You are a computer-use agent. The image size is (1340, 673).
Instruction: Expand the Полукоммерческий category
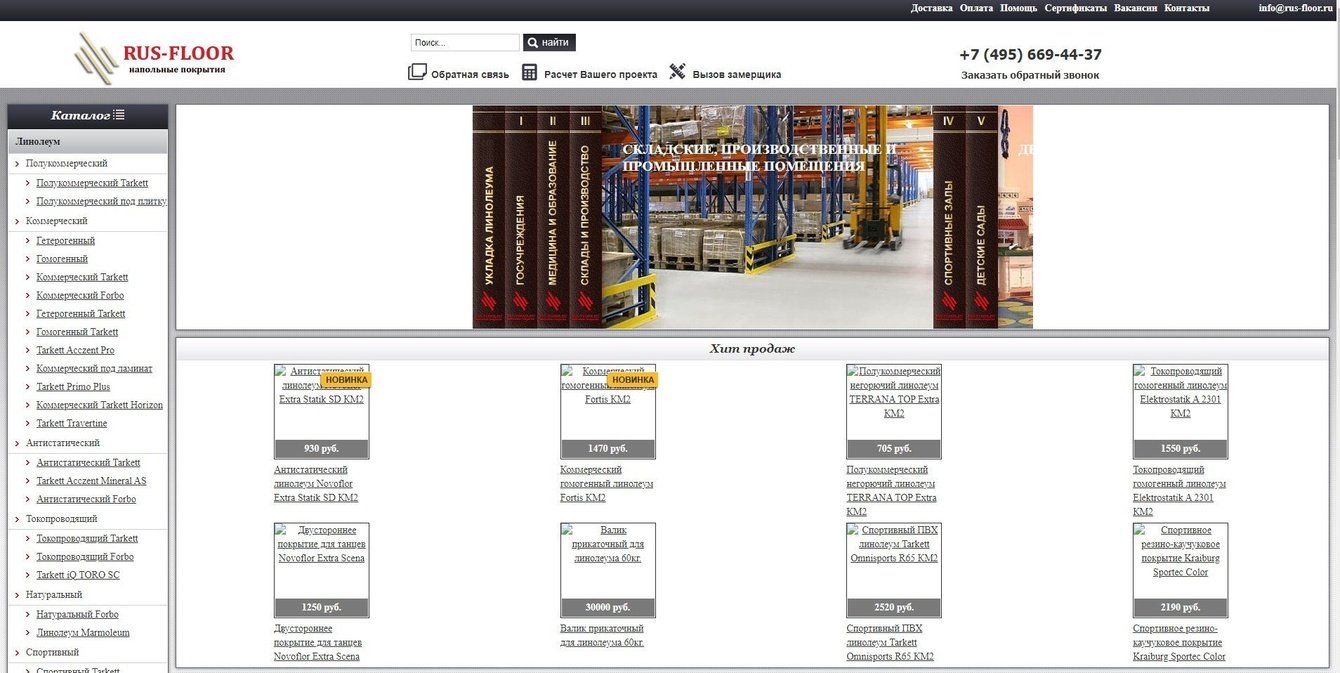click(x=66, y=163)
